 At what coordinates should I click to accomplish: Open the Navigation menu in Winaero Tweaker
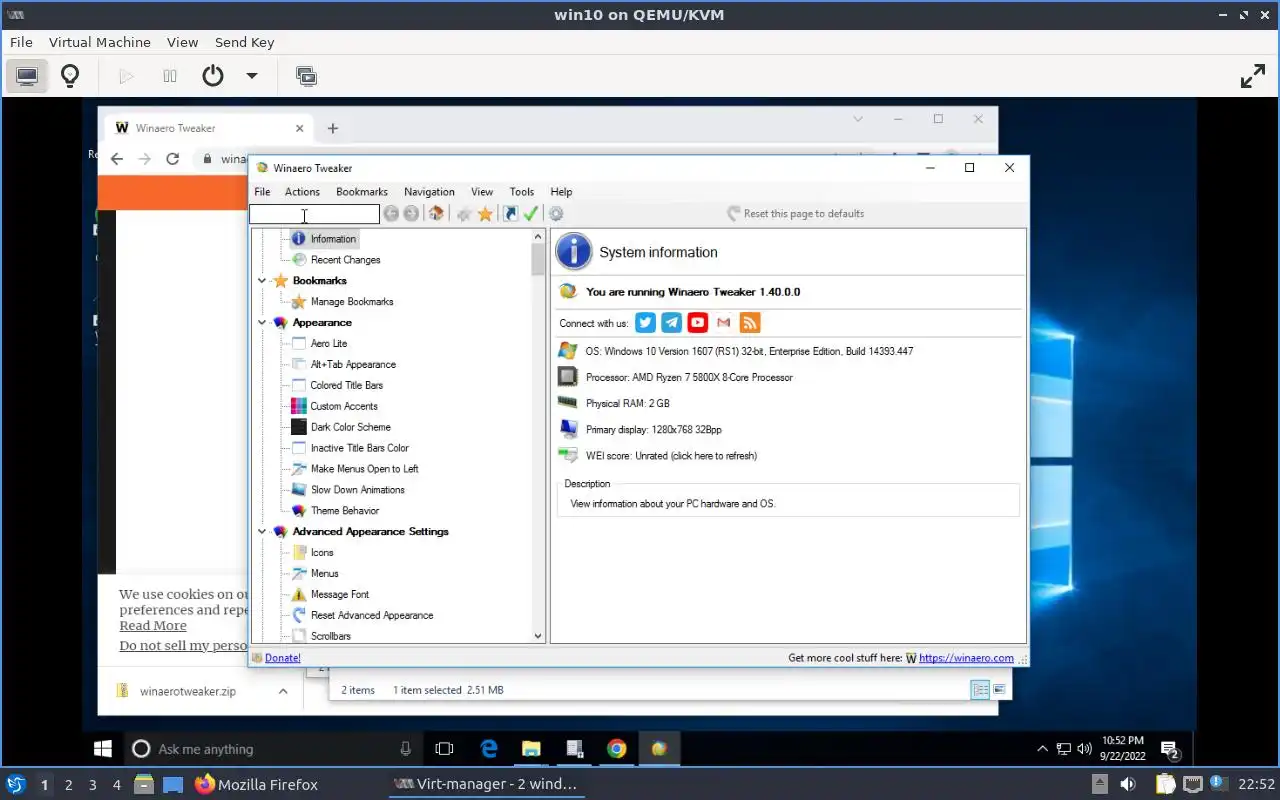[x=429, y=192]
